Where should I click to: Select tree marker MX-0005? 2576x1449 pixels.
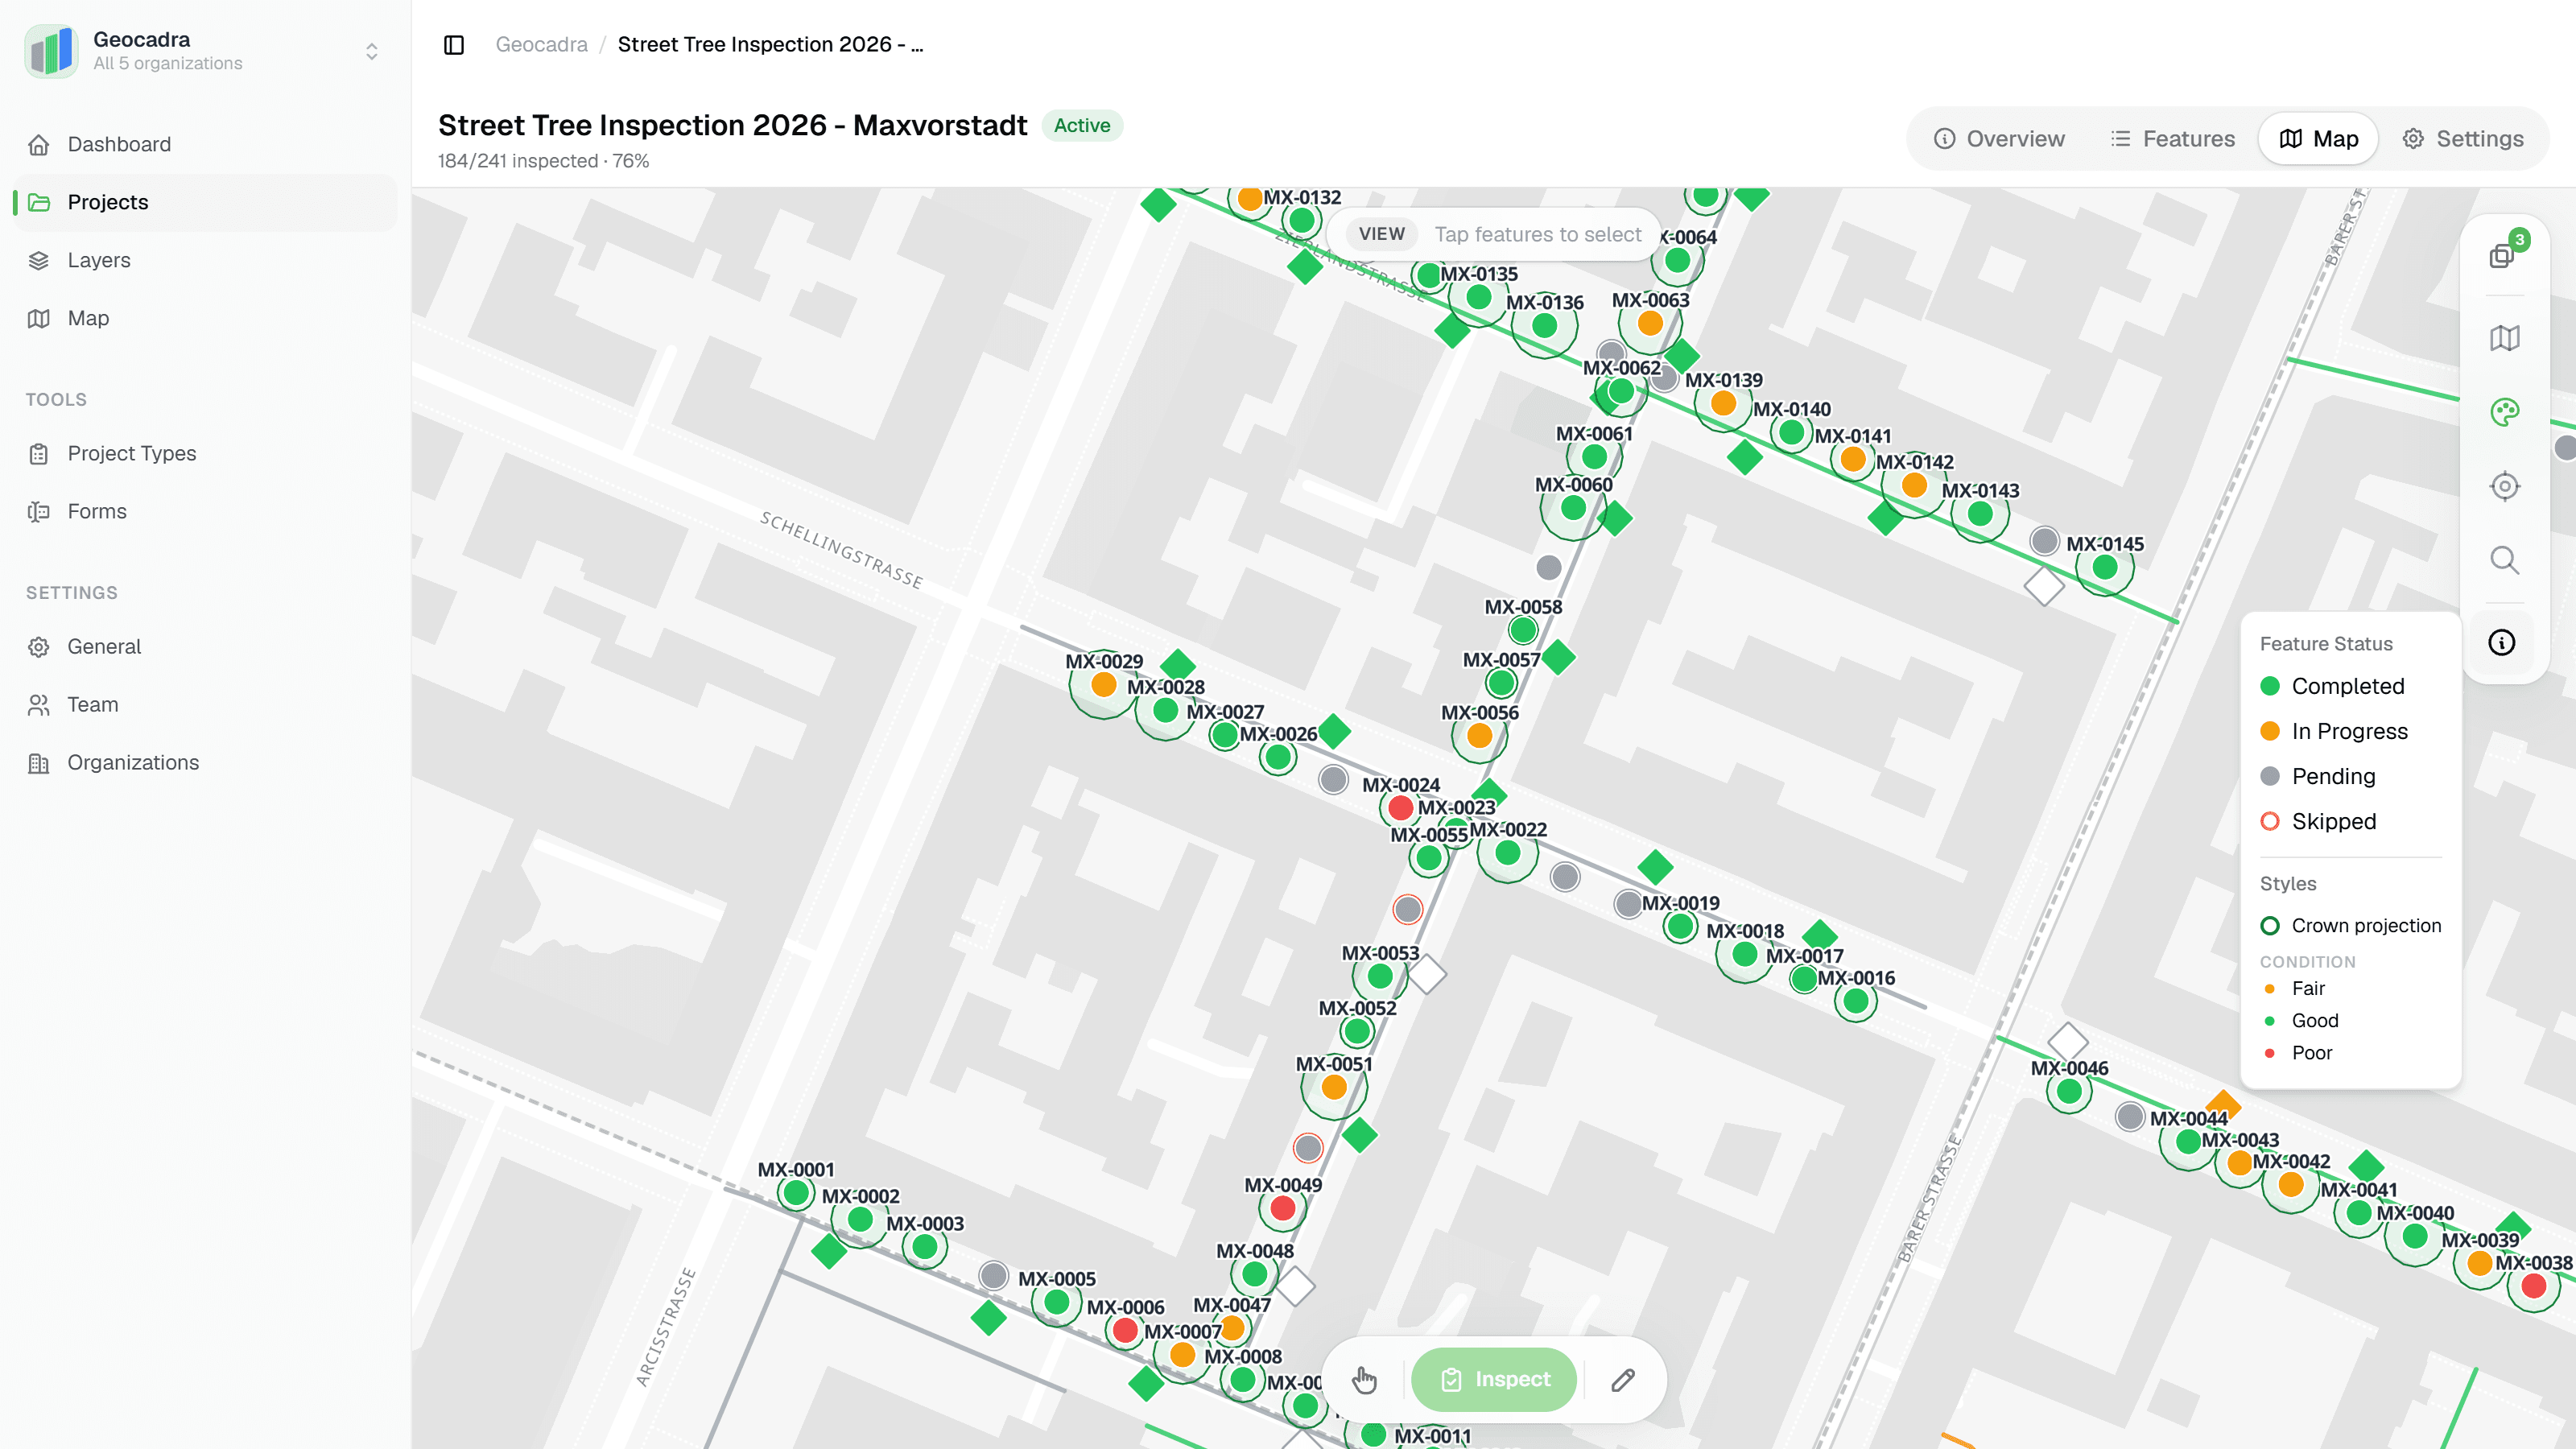click(x=1057, y=1303)
